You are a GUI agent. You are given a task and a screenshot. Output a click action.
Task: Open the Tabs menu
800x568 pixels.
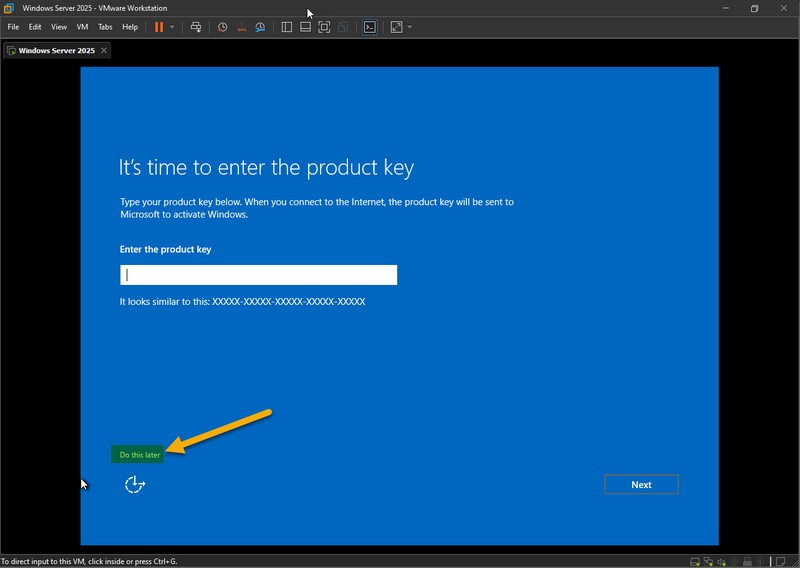[105, 27]
